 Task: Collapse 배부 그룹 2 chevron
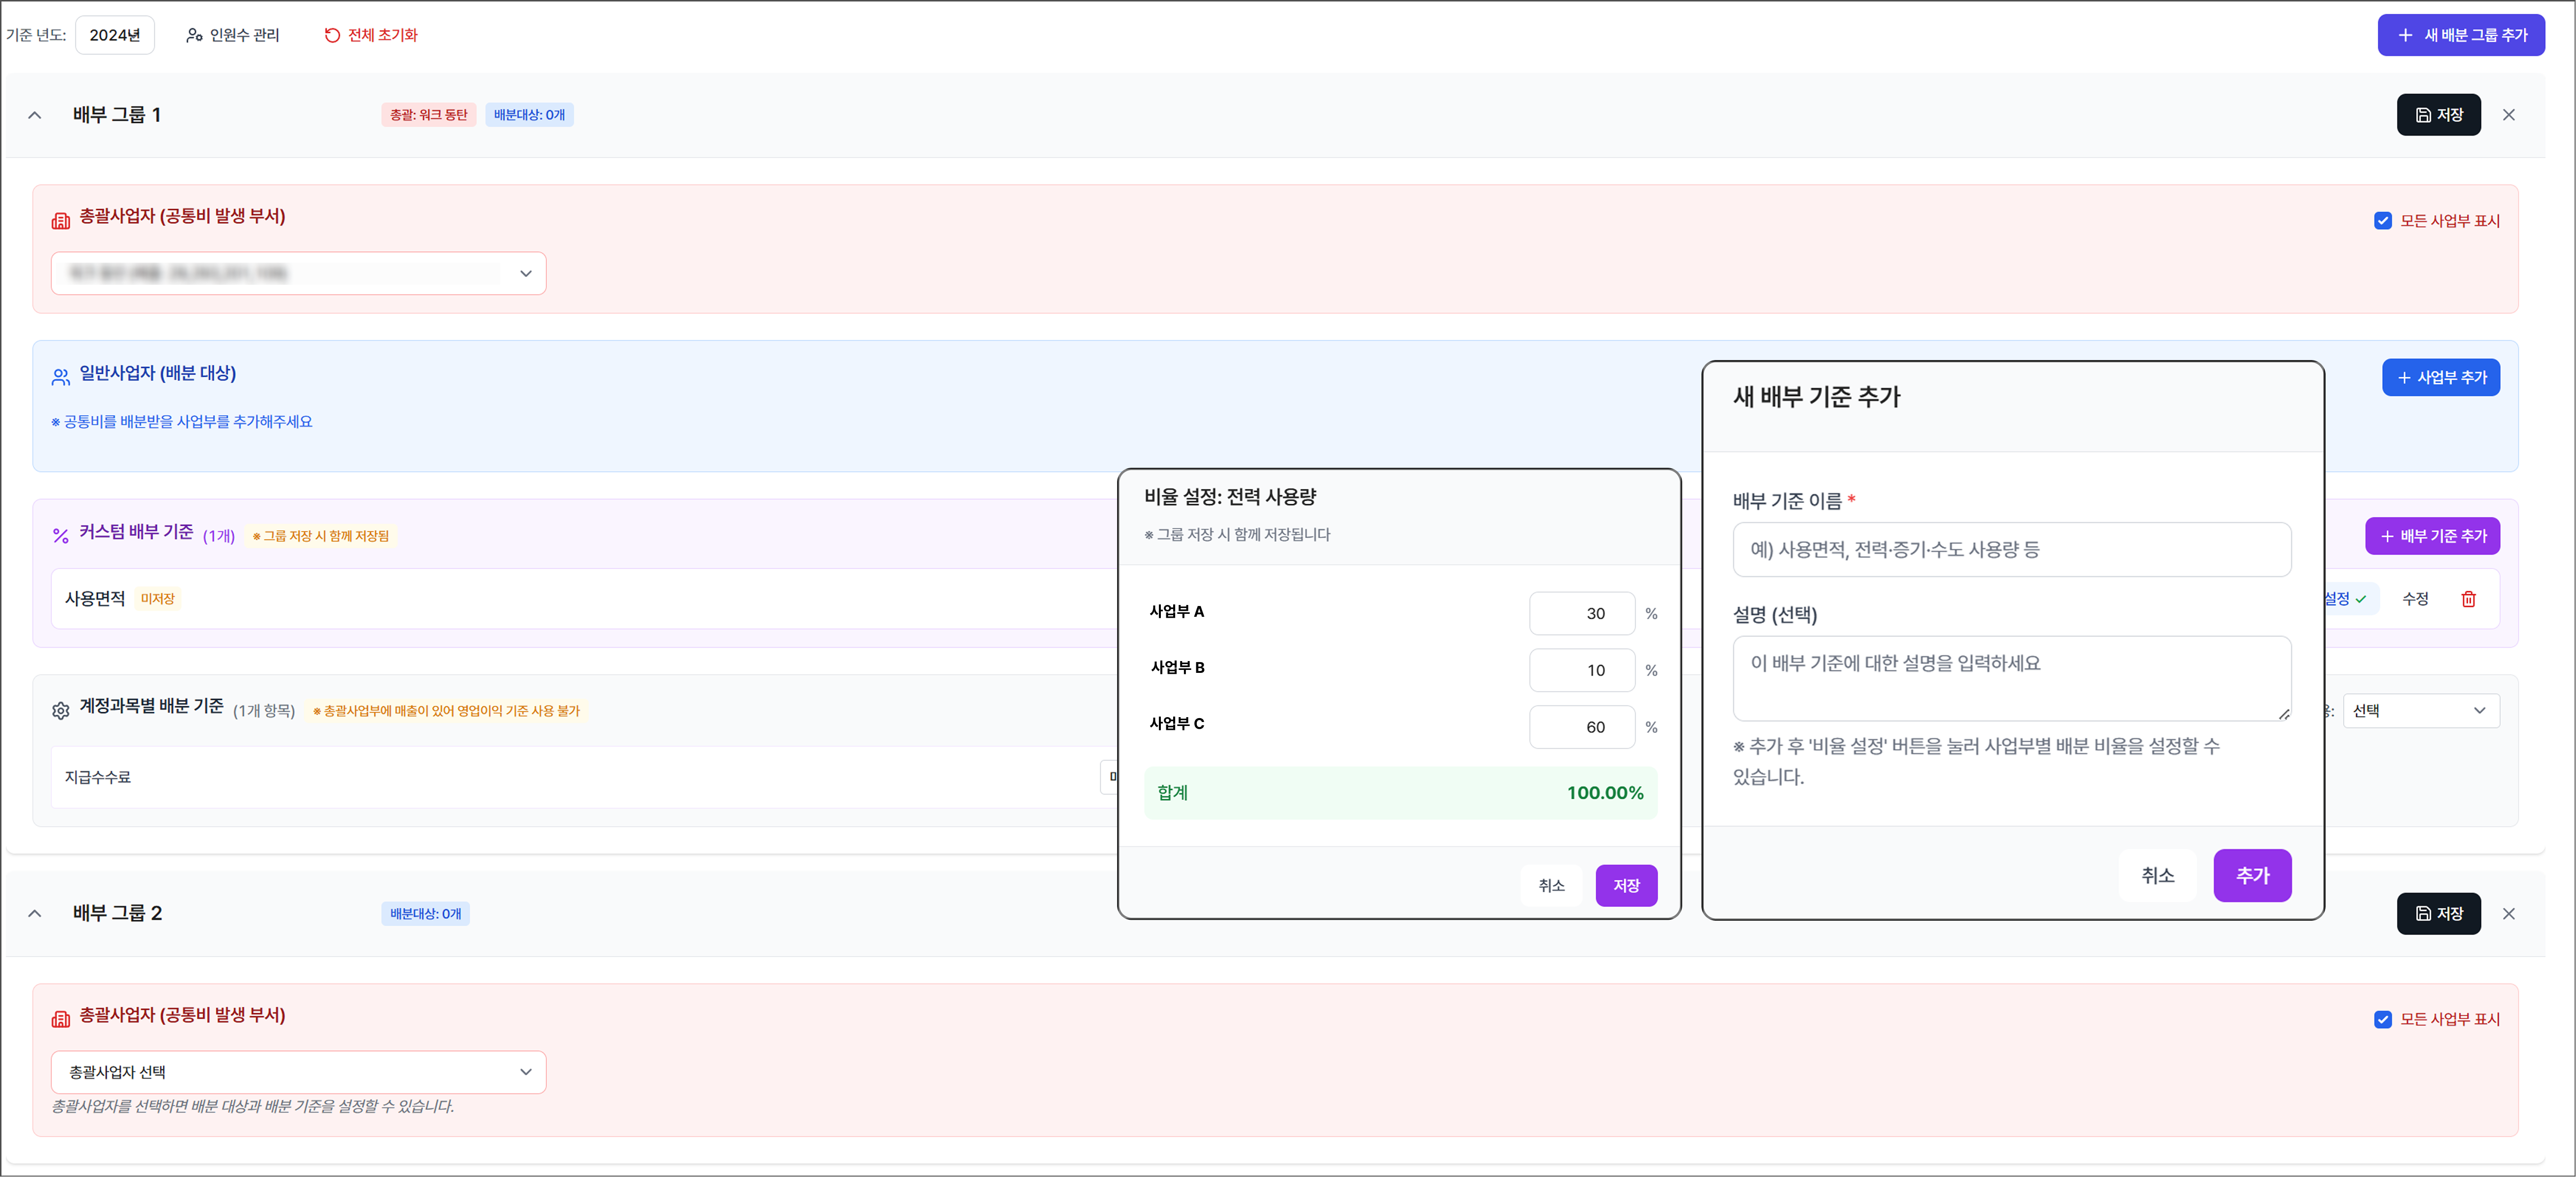click(x=35, y=913)
